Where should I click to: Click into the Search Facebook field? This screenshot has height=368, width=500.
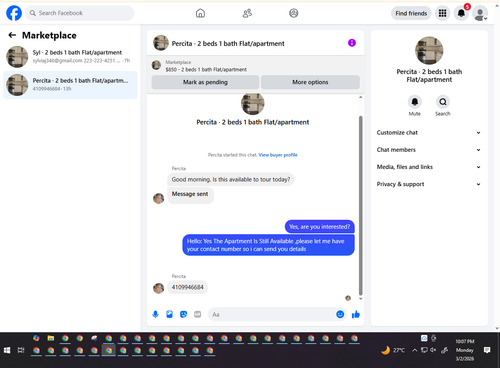point(80,13)
